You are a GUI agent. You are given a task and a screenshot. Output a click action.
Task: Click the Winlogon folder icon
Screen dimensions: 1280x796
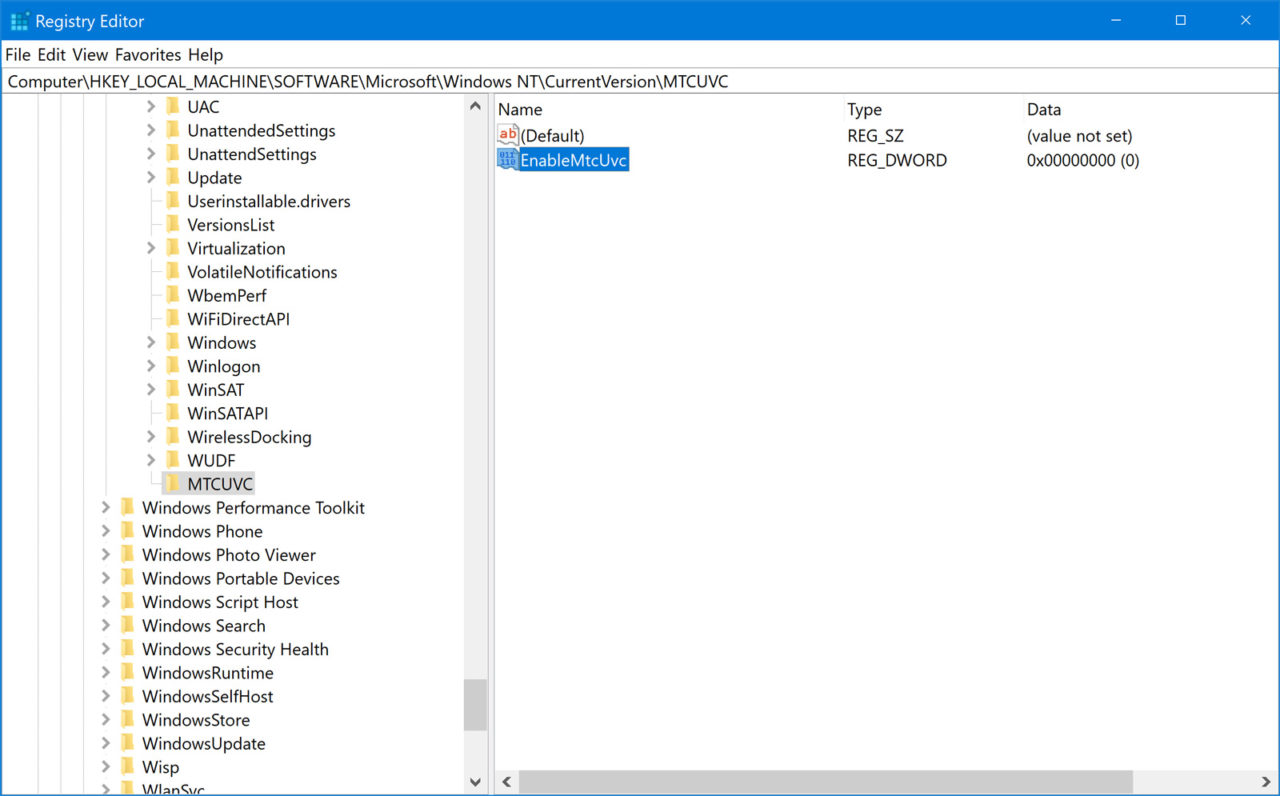pyautogui.click(x=173, y=366)
